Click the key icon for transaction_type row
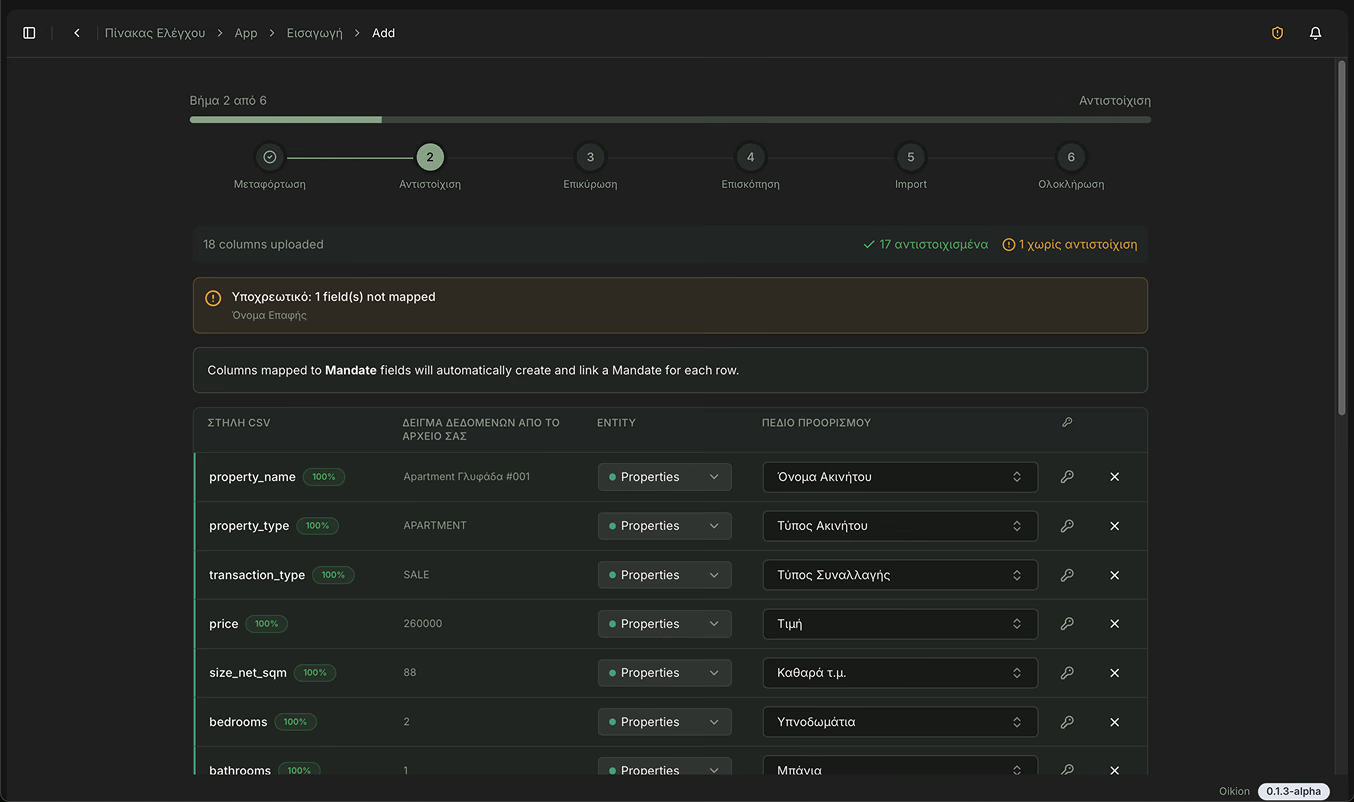Image resolution: width=1354 pixels, height=802 pixels. [1067, 575]
